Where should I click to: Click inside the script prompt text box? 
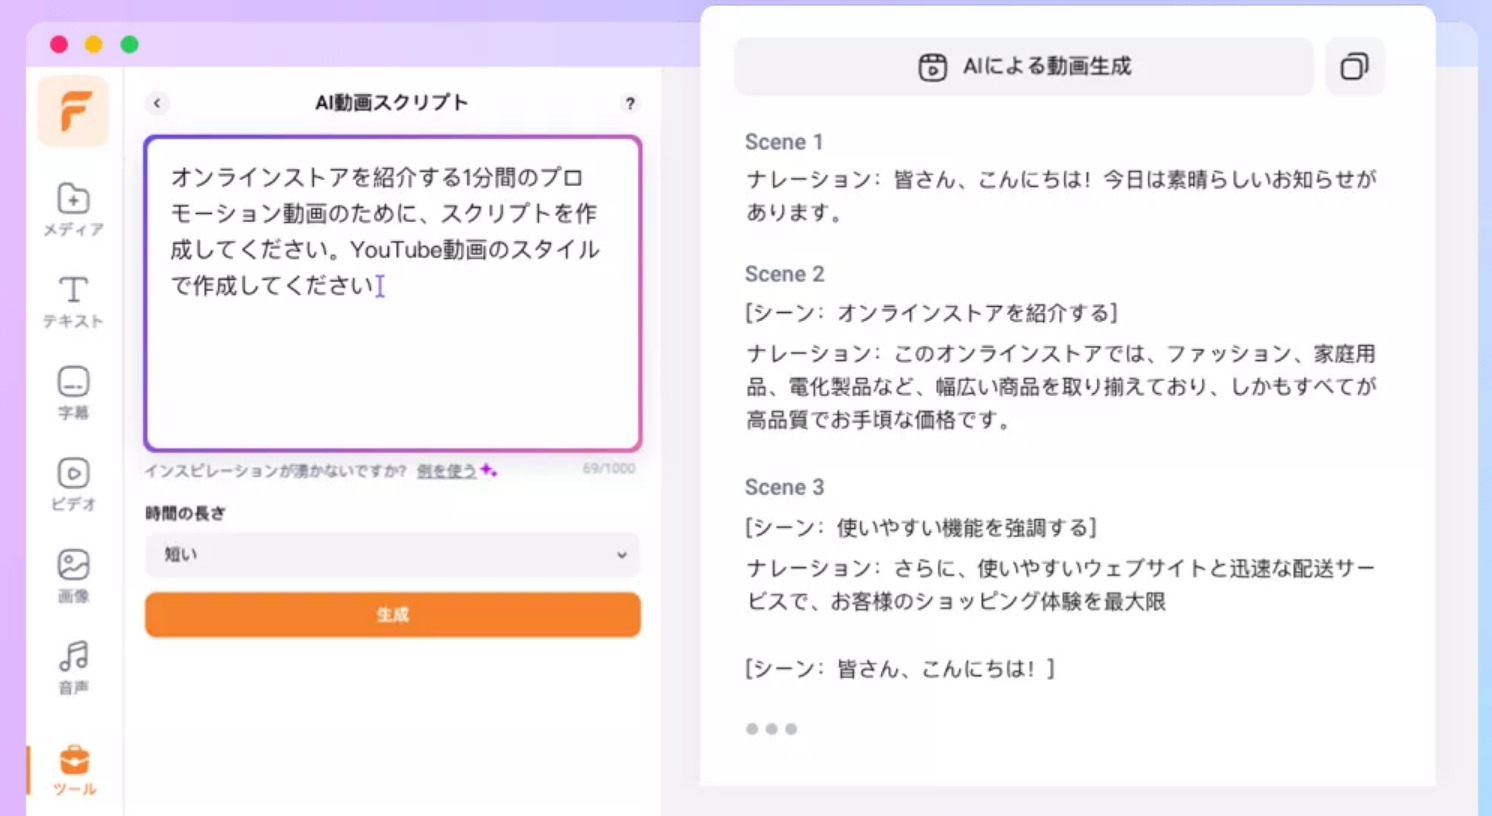click(392, 293)
